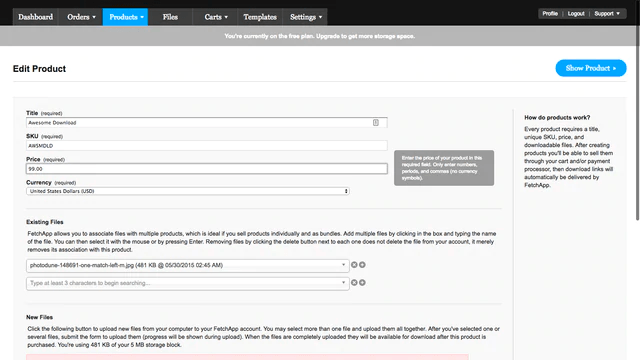Go to the Dashboard tab
The image size is (640, 360).
pos(36,17)
